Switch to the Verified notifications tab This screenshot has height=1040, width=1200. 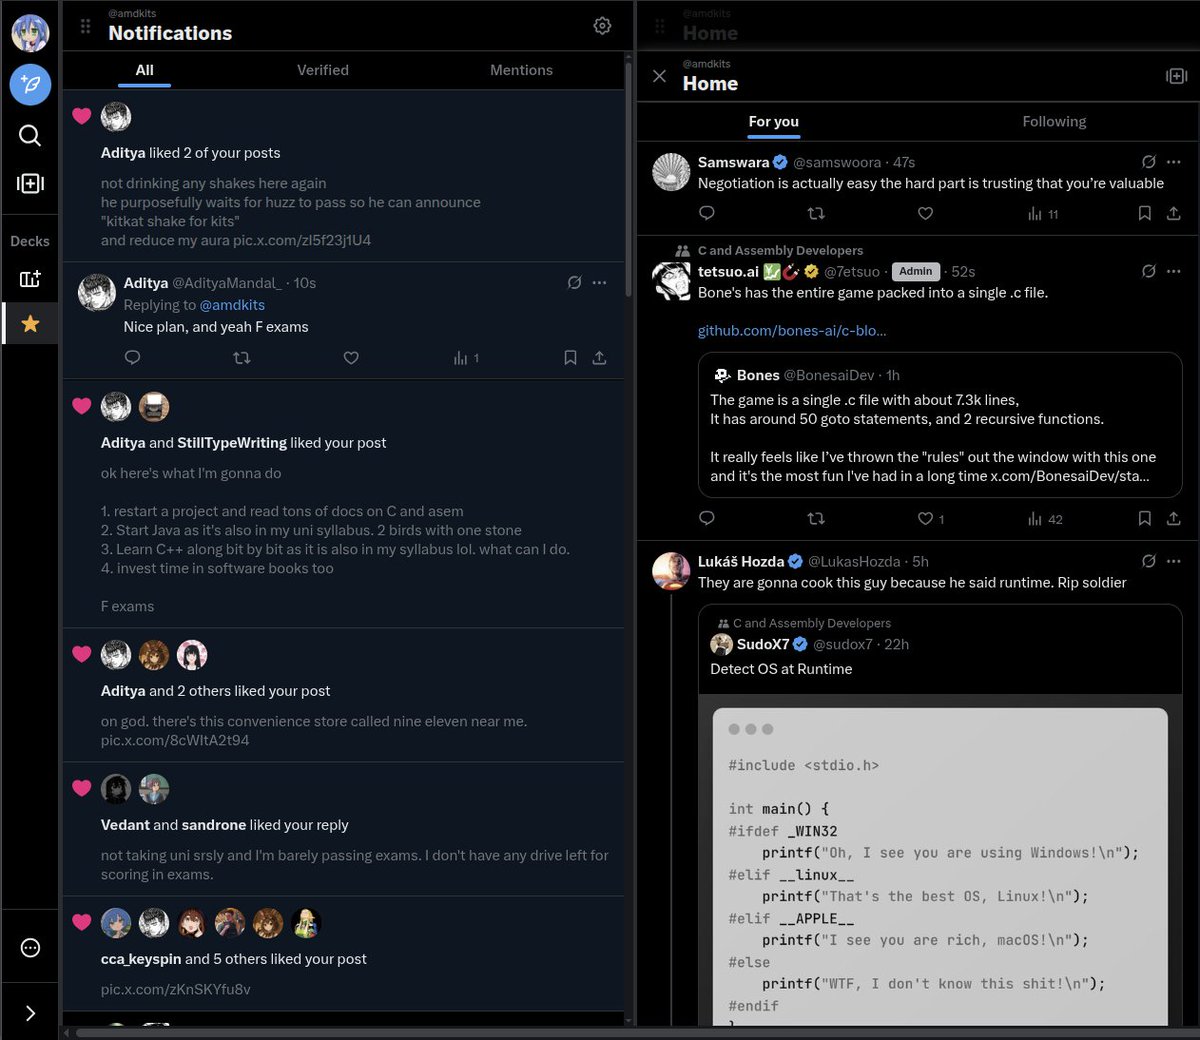pyautogui.click(x=323, y=70)
